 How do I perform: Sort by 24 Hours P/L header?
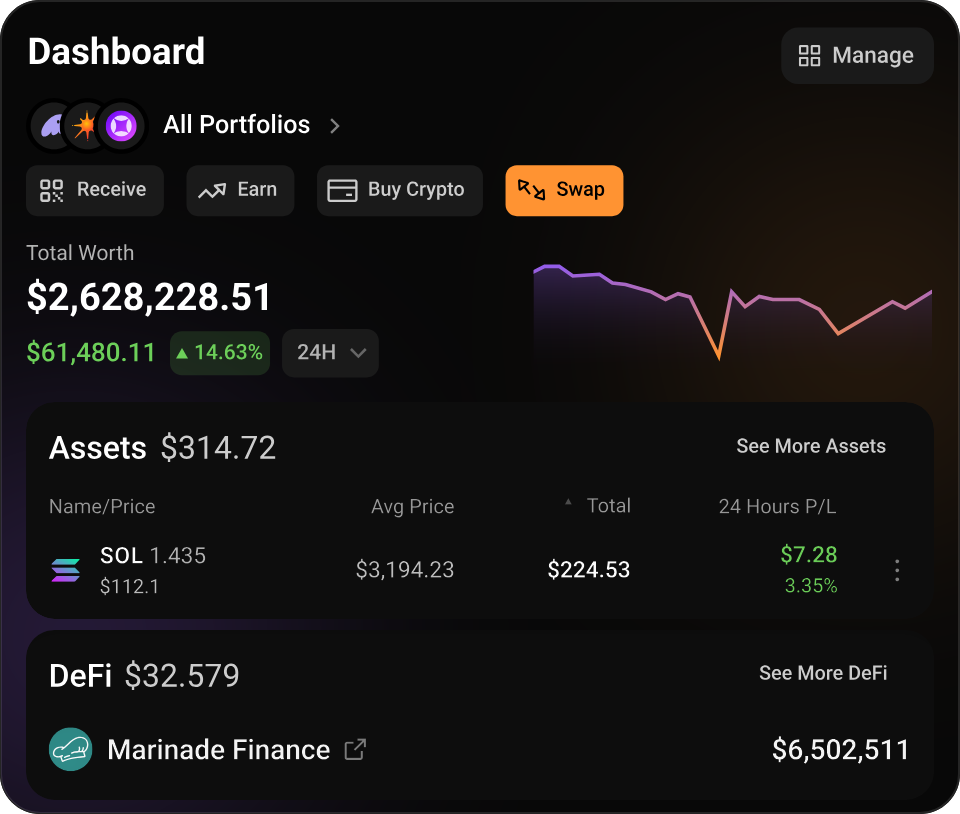(777, 507)
